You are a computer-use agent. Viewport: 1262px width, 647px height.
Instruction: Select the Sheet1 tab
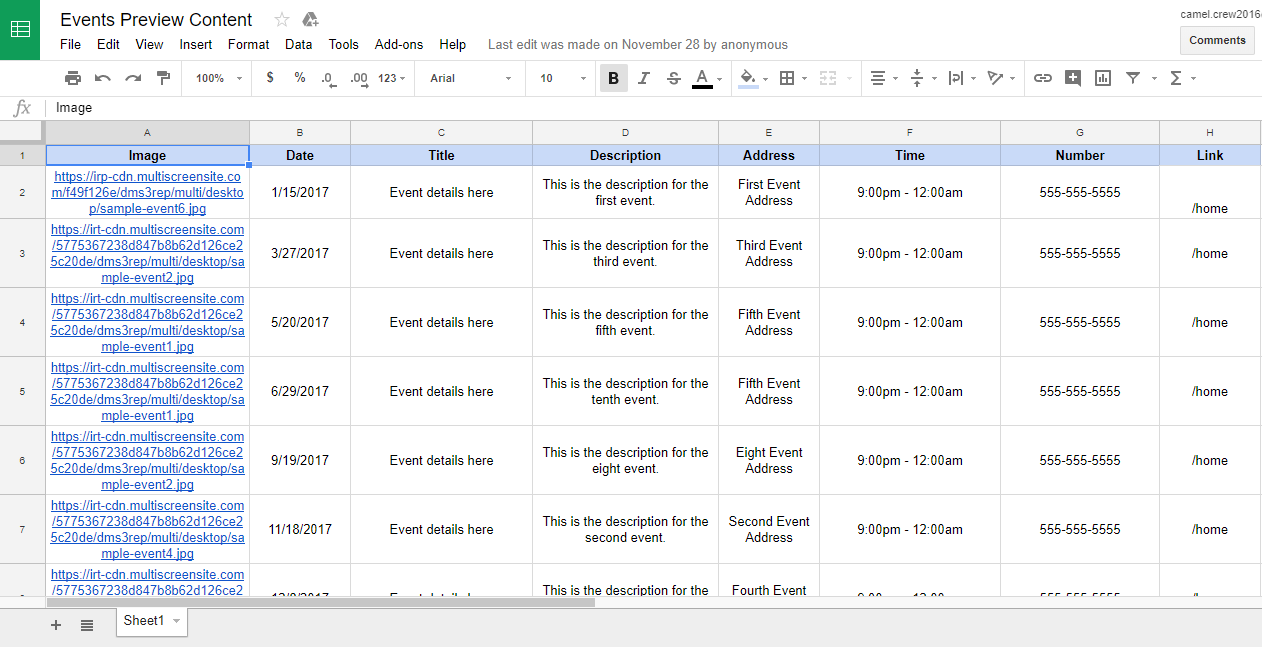[144, 621]
